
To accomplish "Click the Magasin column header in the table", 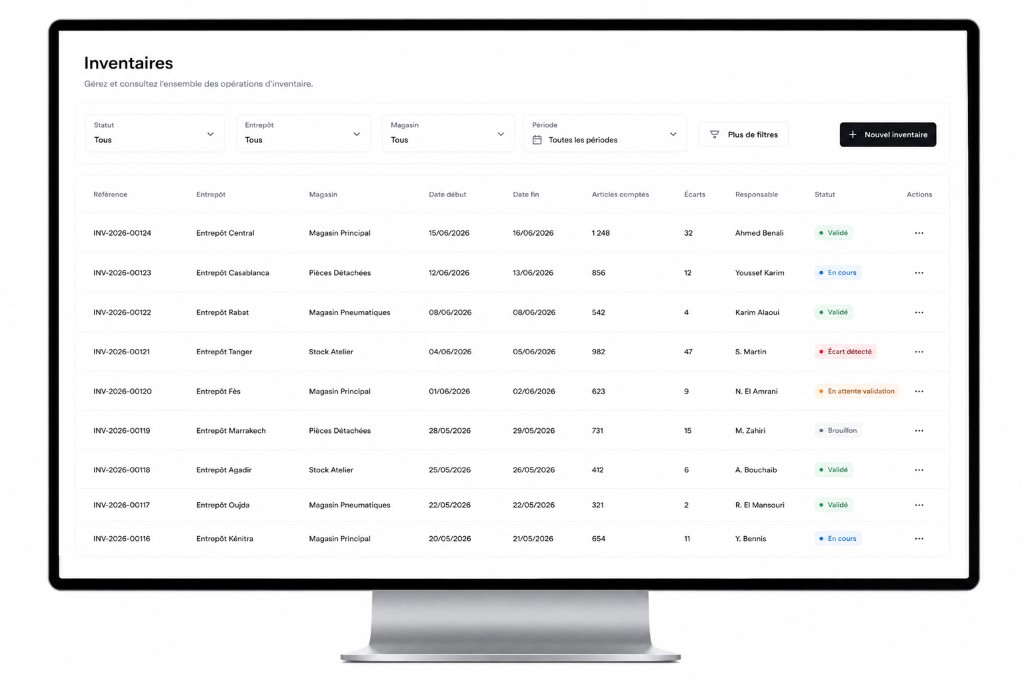I will [x=323, y=195].
